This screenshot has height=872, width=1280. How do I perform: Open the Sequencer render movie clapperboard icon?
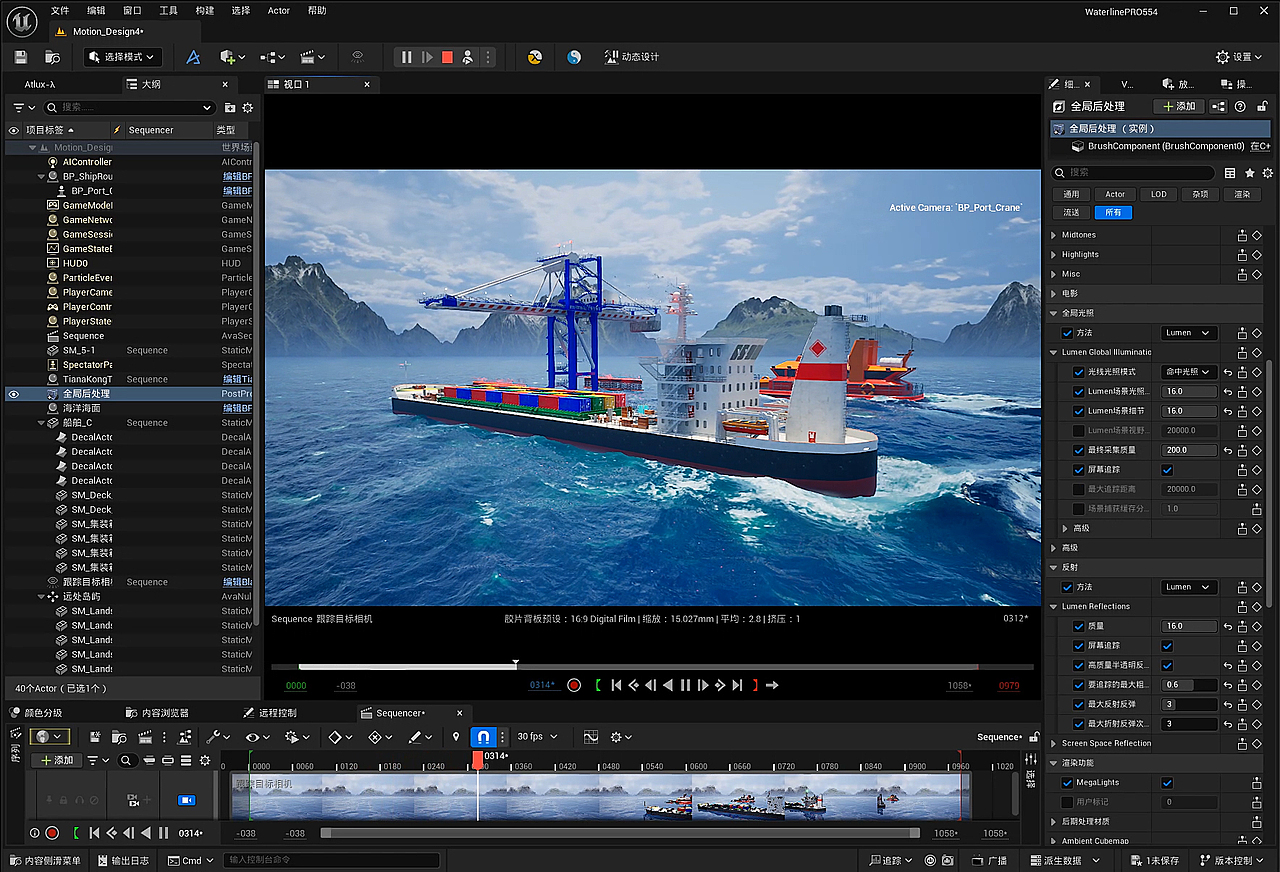click(145, 737)
